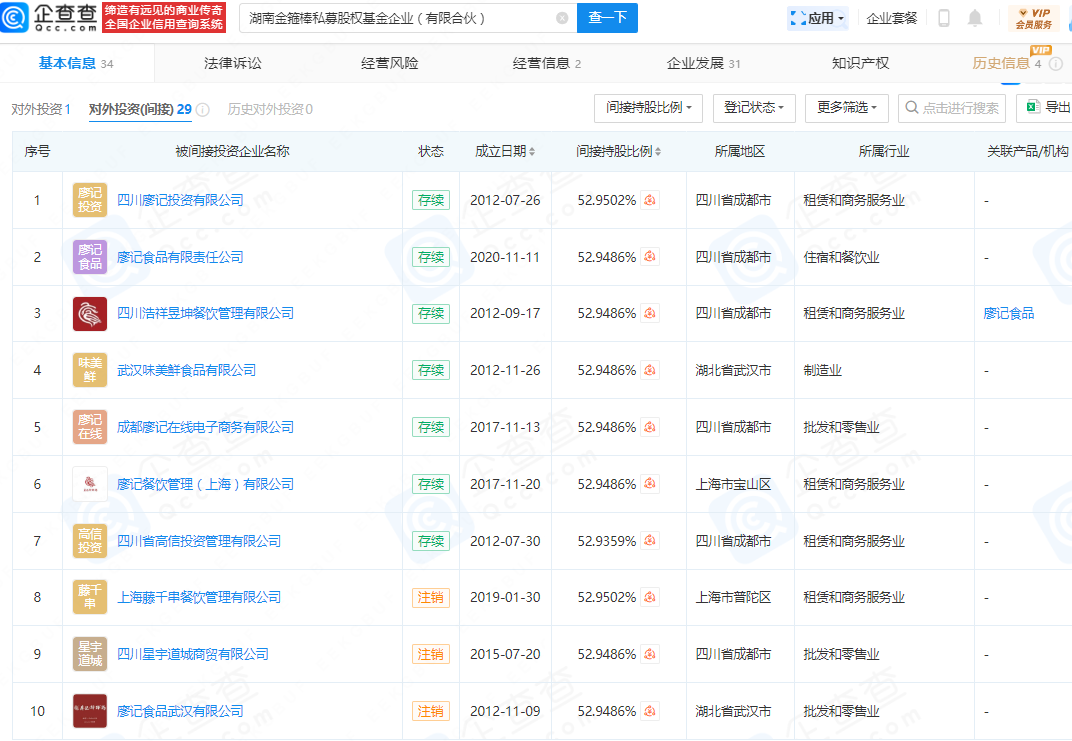Click the 点击进行搜索 table search box
The image size is (1072, 741).
coord(952,108)
